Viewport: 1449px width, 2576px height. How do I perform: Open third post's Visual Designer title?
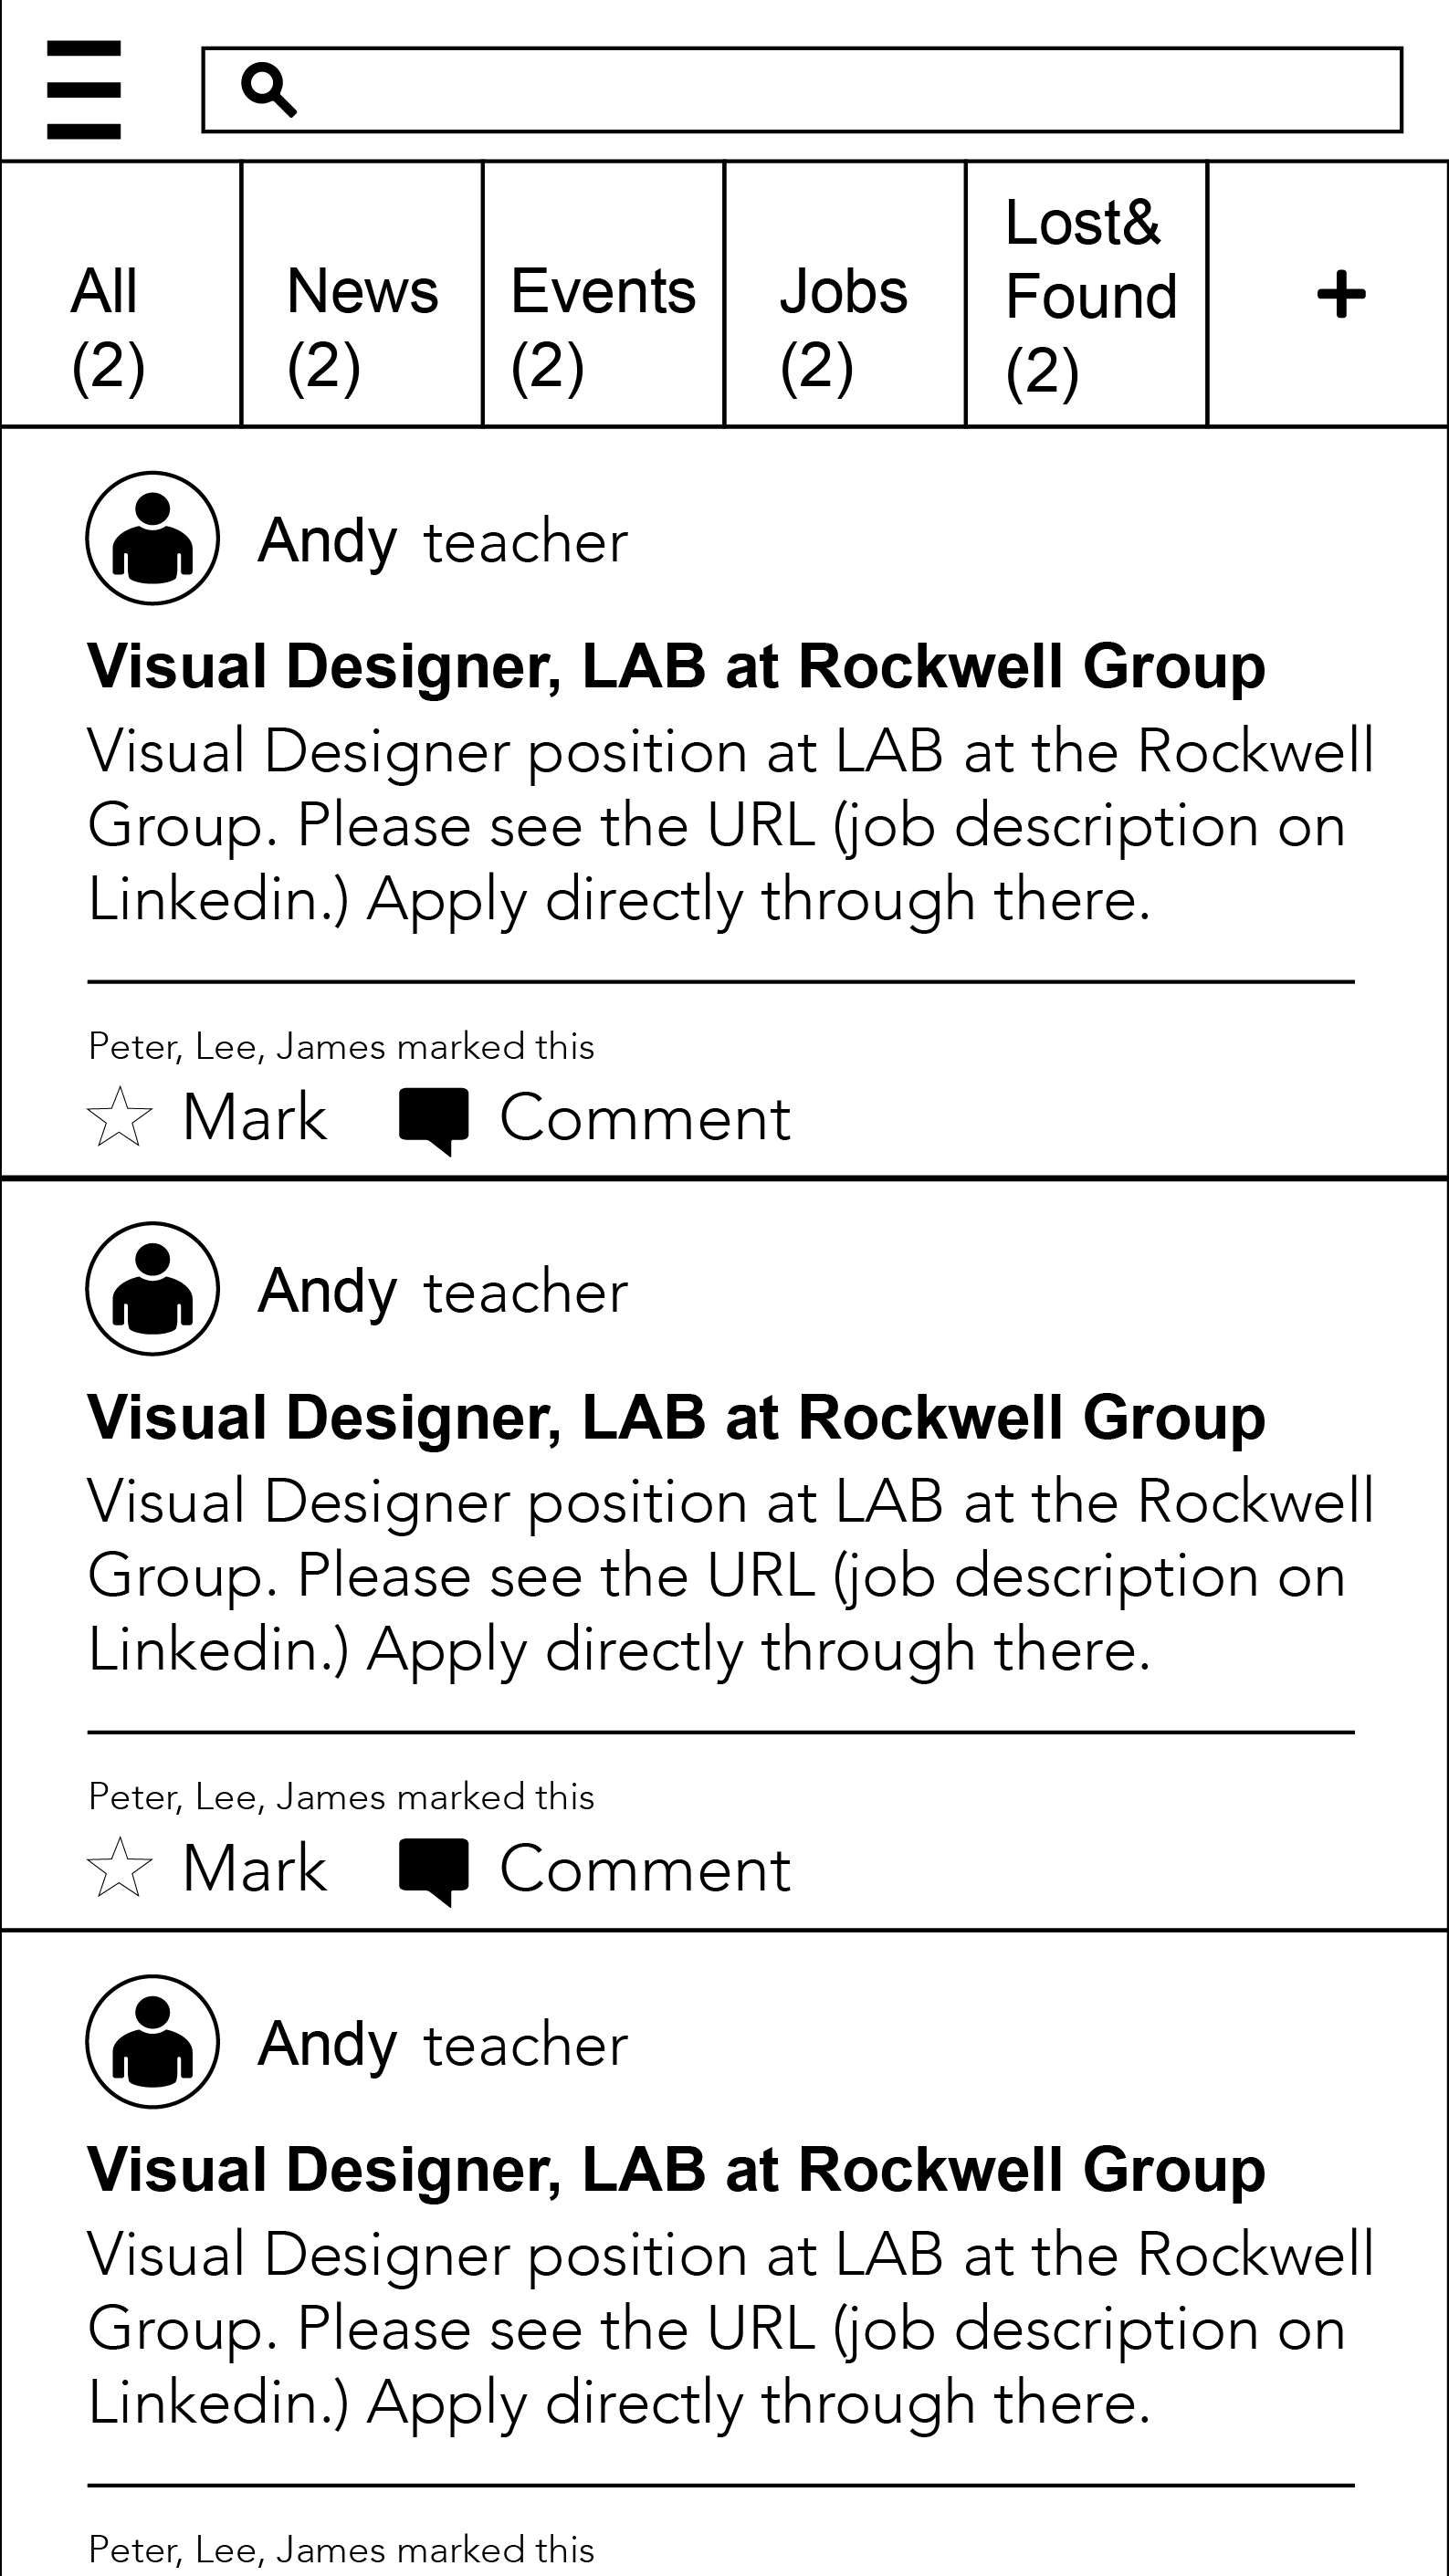pos(676,2169)
